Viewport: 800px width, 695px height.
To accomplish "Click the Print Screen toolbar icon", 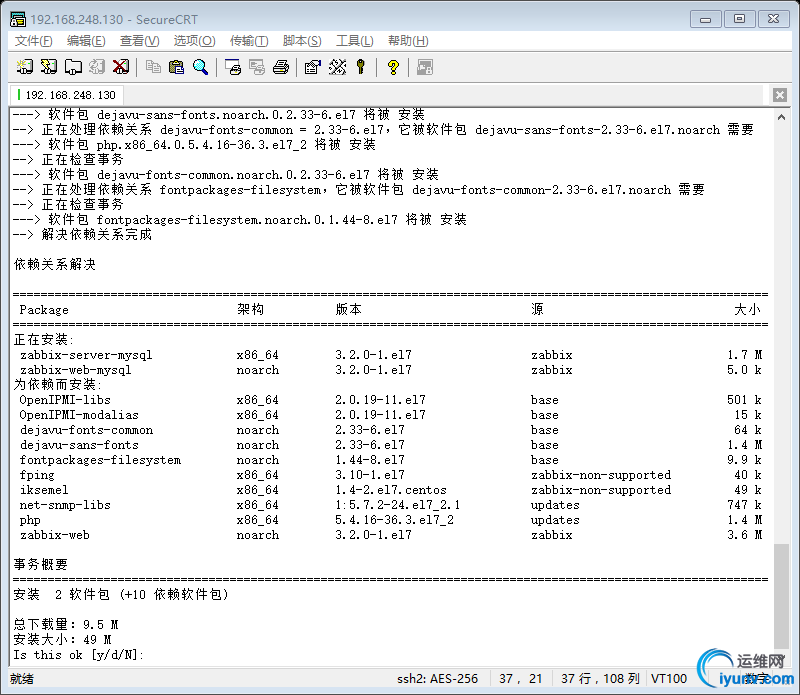I will [x=233, y=67].
